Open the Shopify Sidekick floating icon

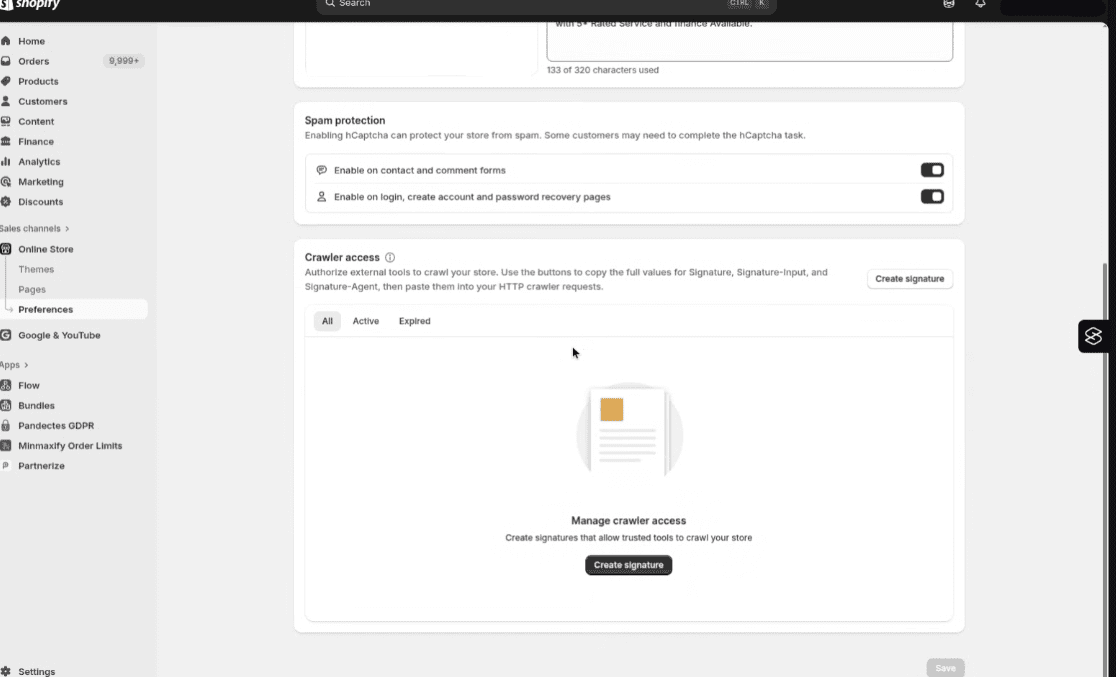(1093, 337)
